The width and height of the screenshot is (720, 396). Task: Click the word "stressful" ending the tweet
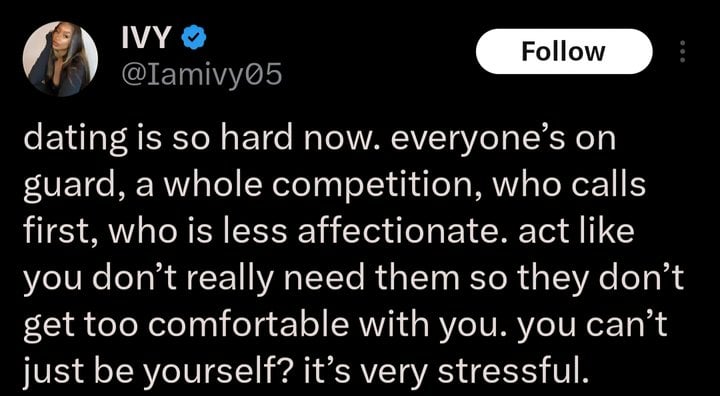pos(512,363)
